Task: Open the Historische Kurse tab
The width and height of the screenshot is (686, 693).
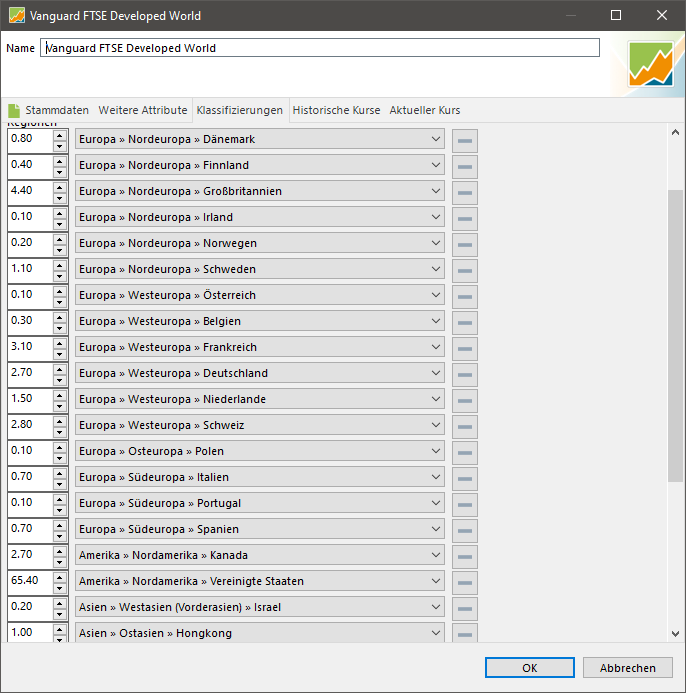Action: pos(336,110)
